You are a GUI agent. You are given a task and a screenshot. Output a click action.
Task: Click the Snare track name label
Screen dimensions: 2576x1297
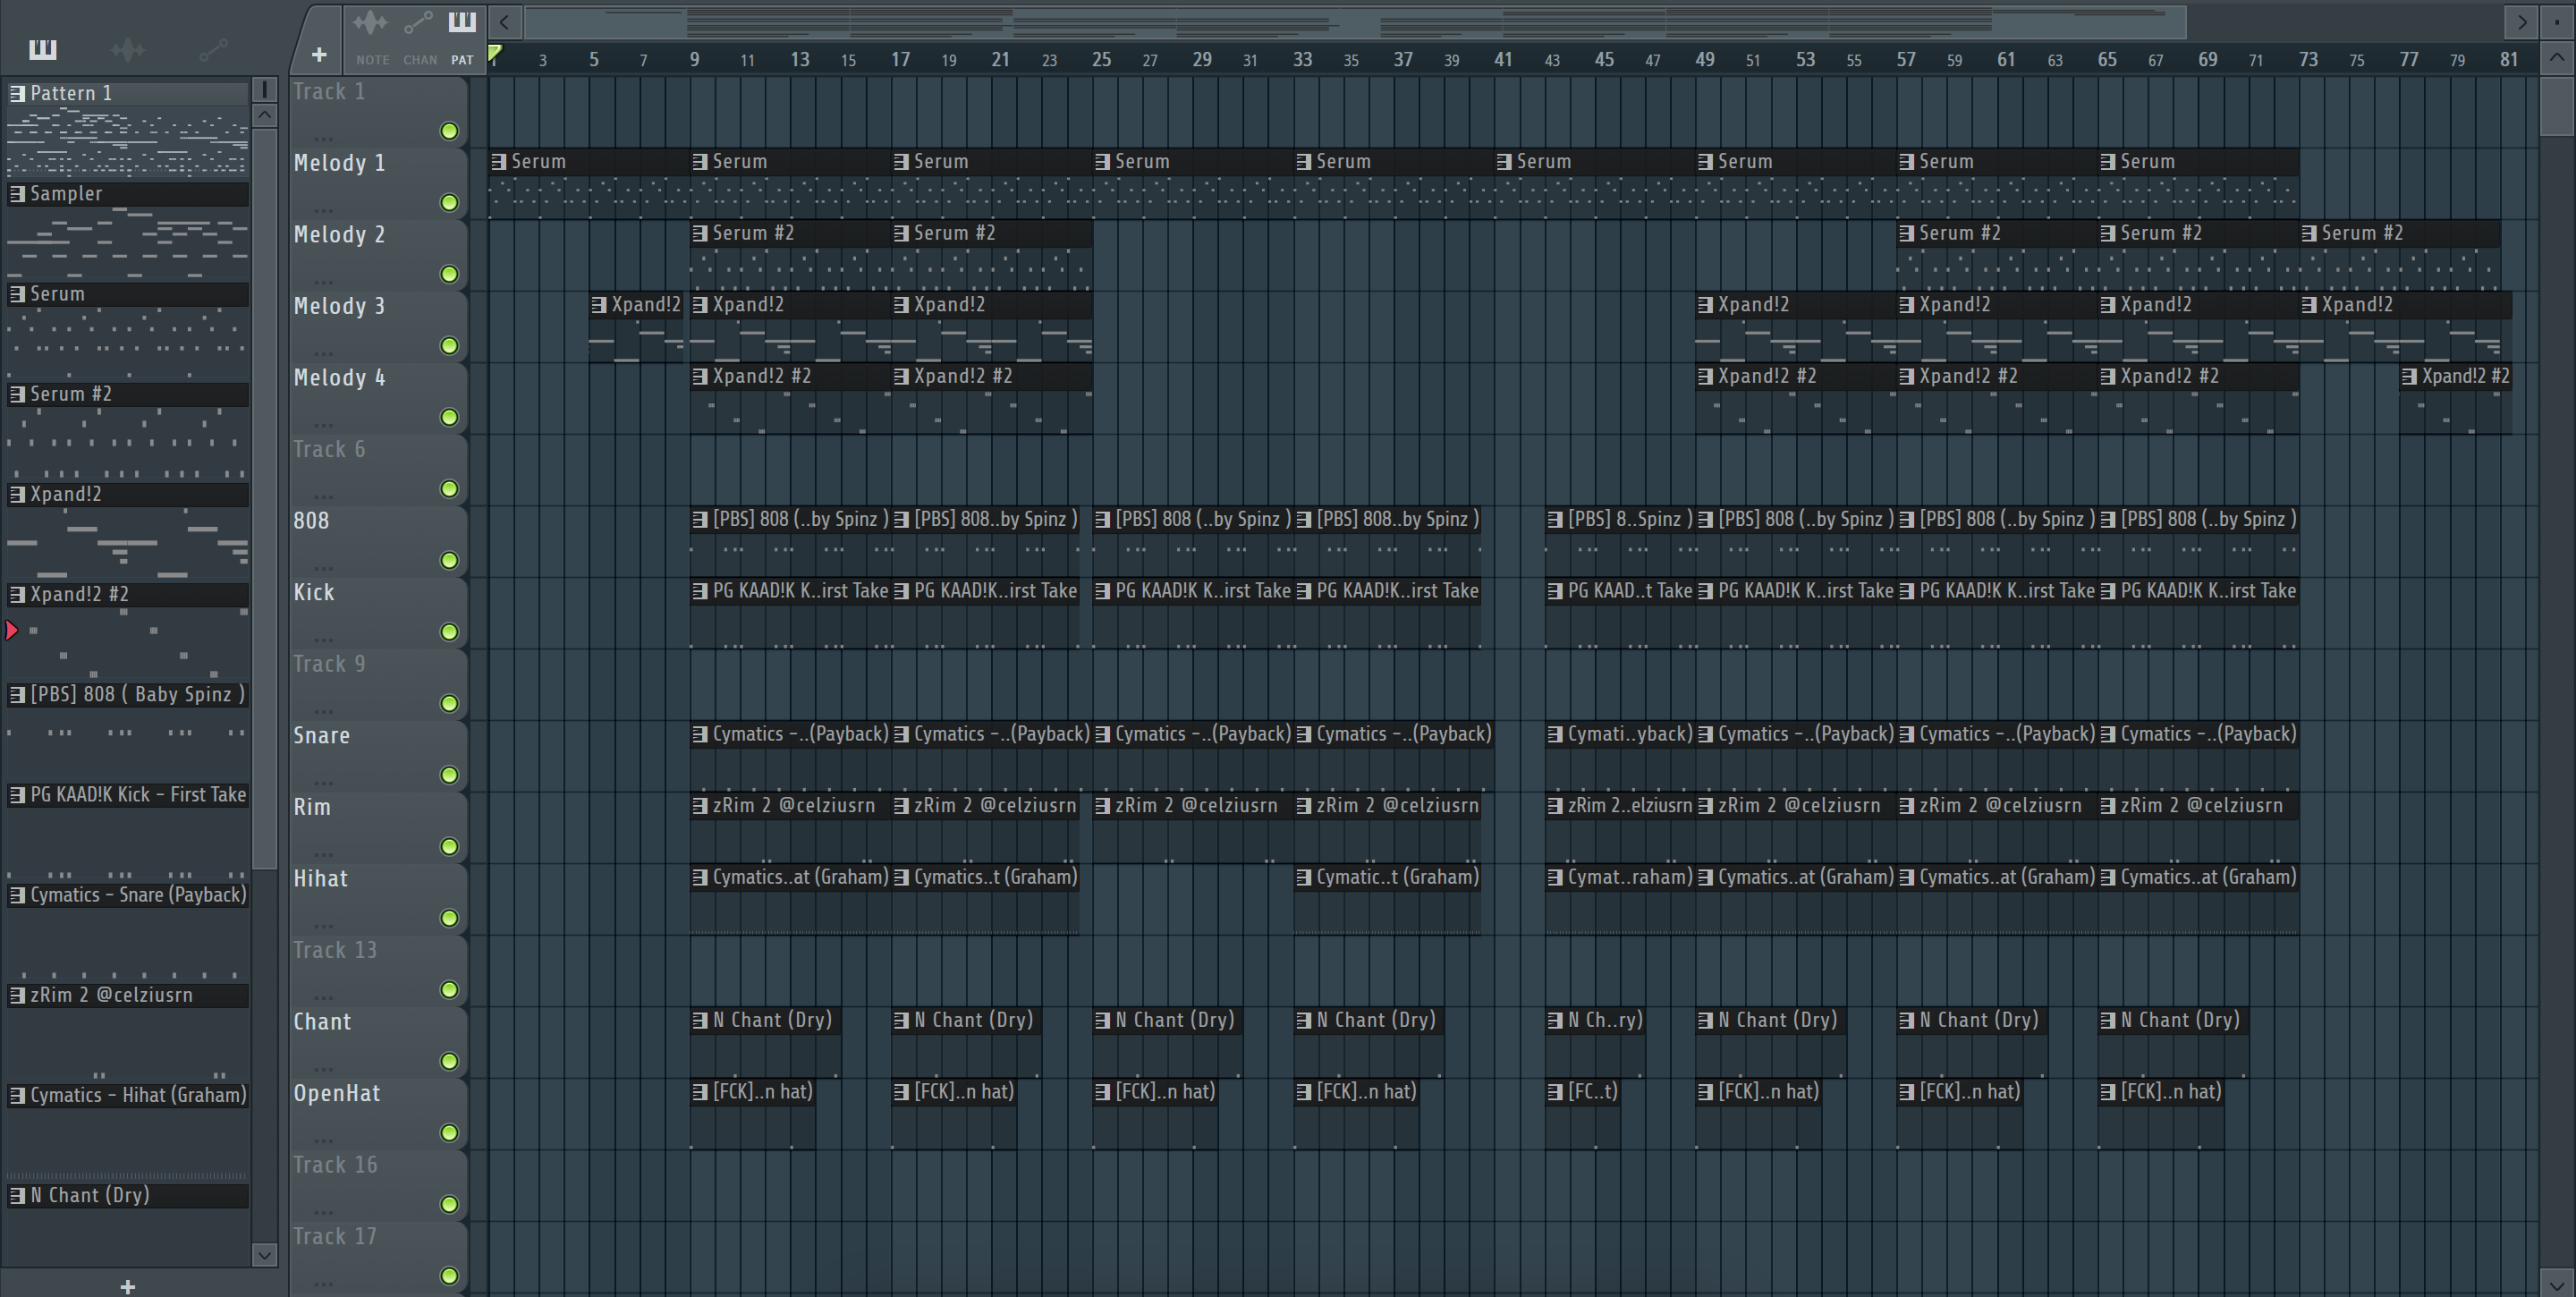tap(321, 736)
